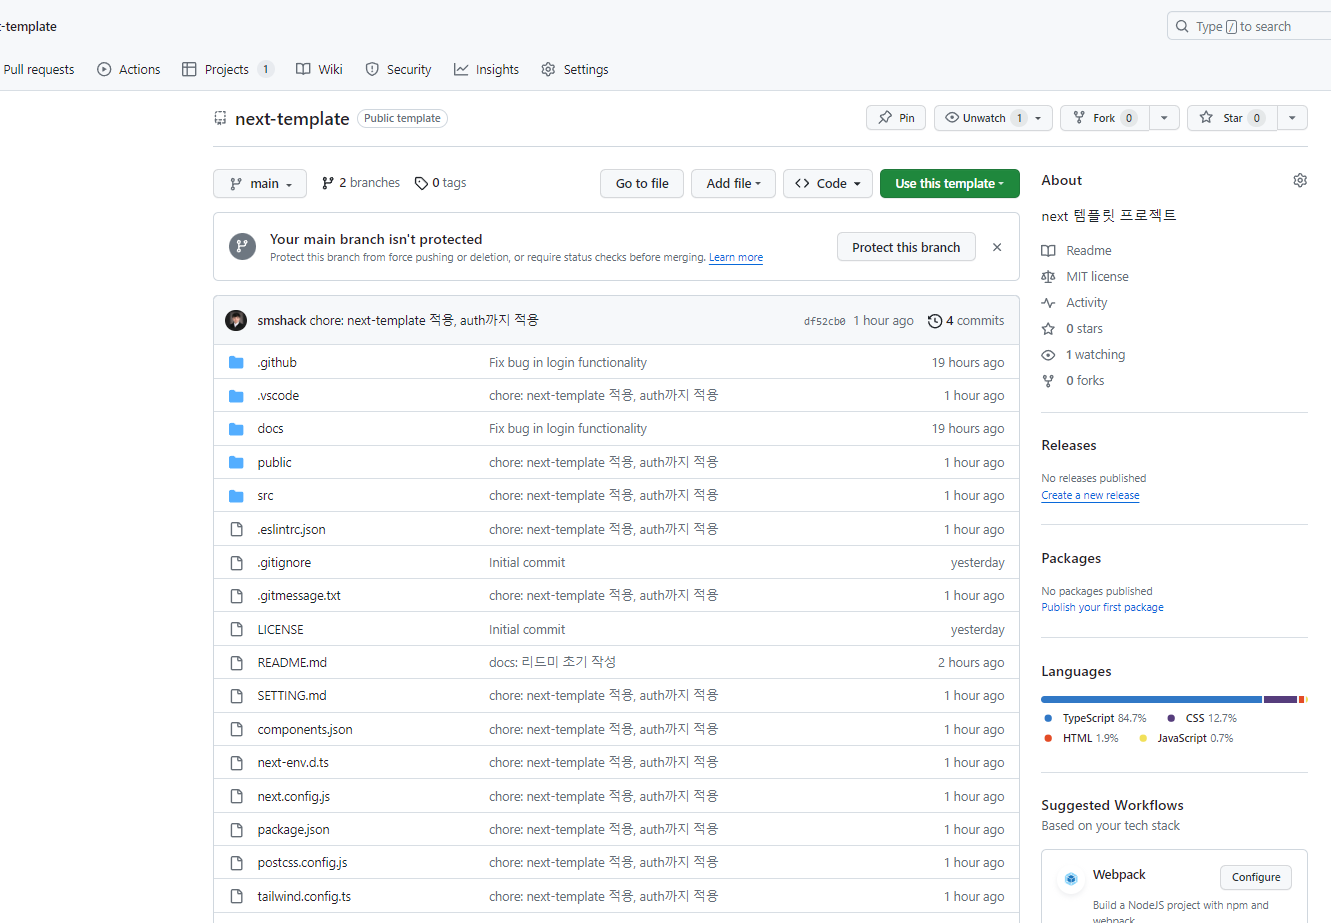Open the 4 commits history
Image resolution: width=1331 pixels, height=923 pixels.
click(x=966, y=321)
